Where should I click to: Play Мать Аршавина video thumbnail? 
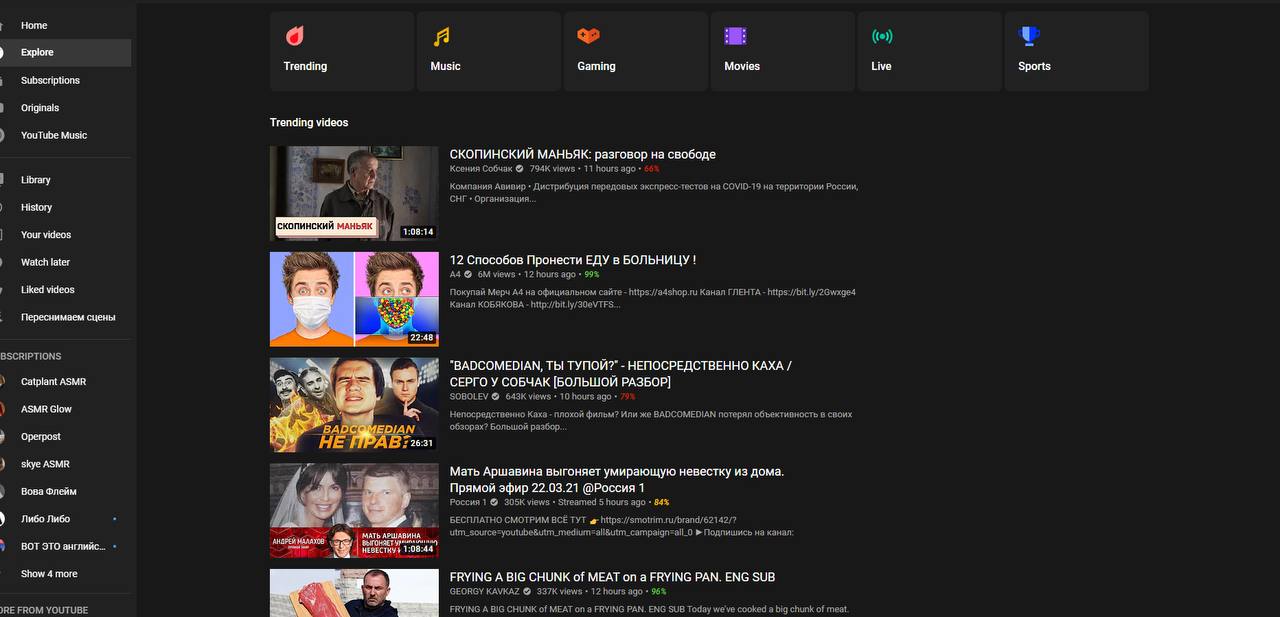point(354,510)
